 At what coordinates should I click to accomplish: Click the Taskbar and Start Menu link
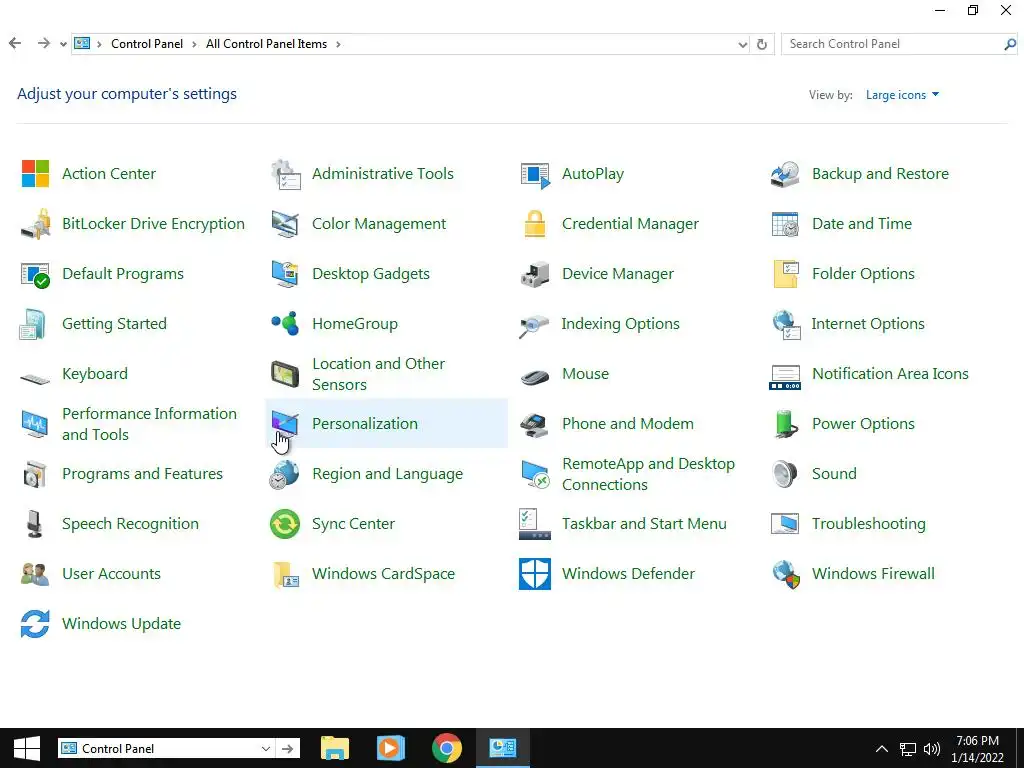(644, 524)
